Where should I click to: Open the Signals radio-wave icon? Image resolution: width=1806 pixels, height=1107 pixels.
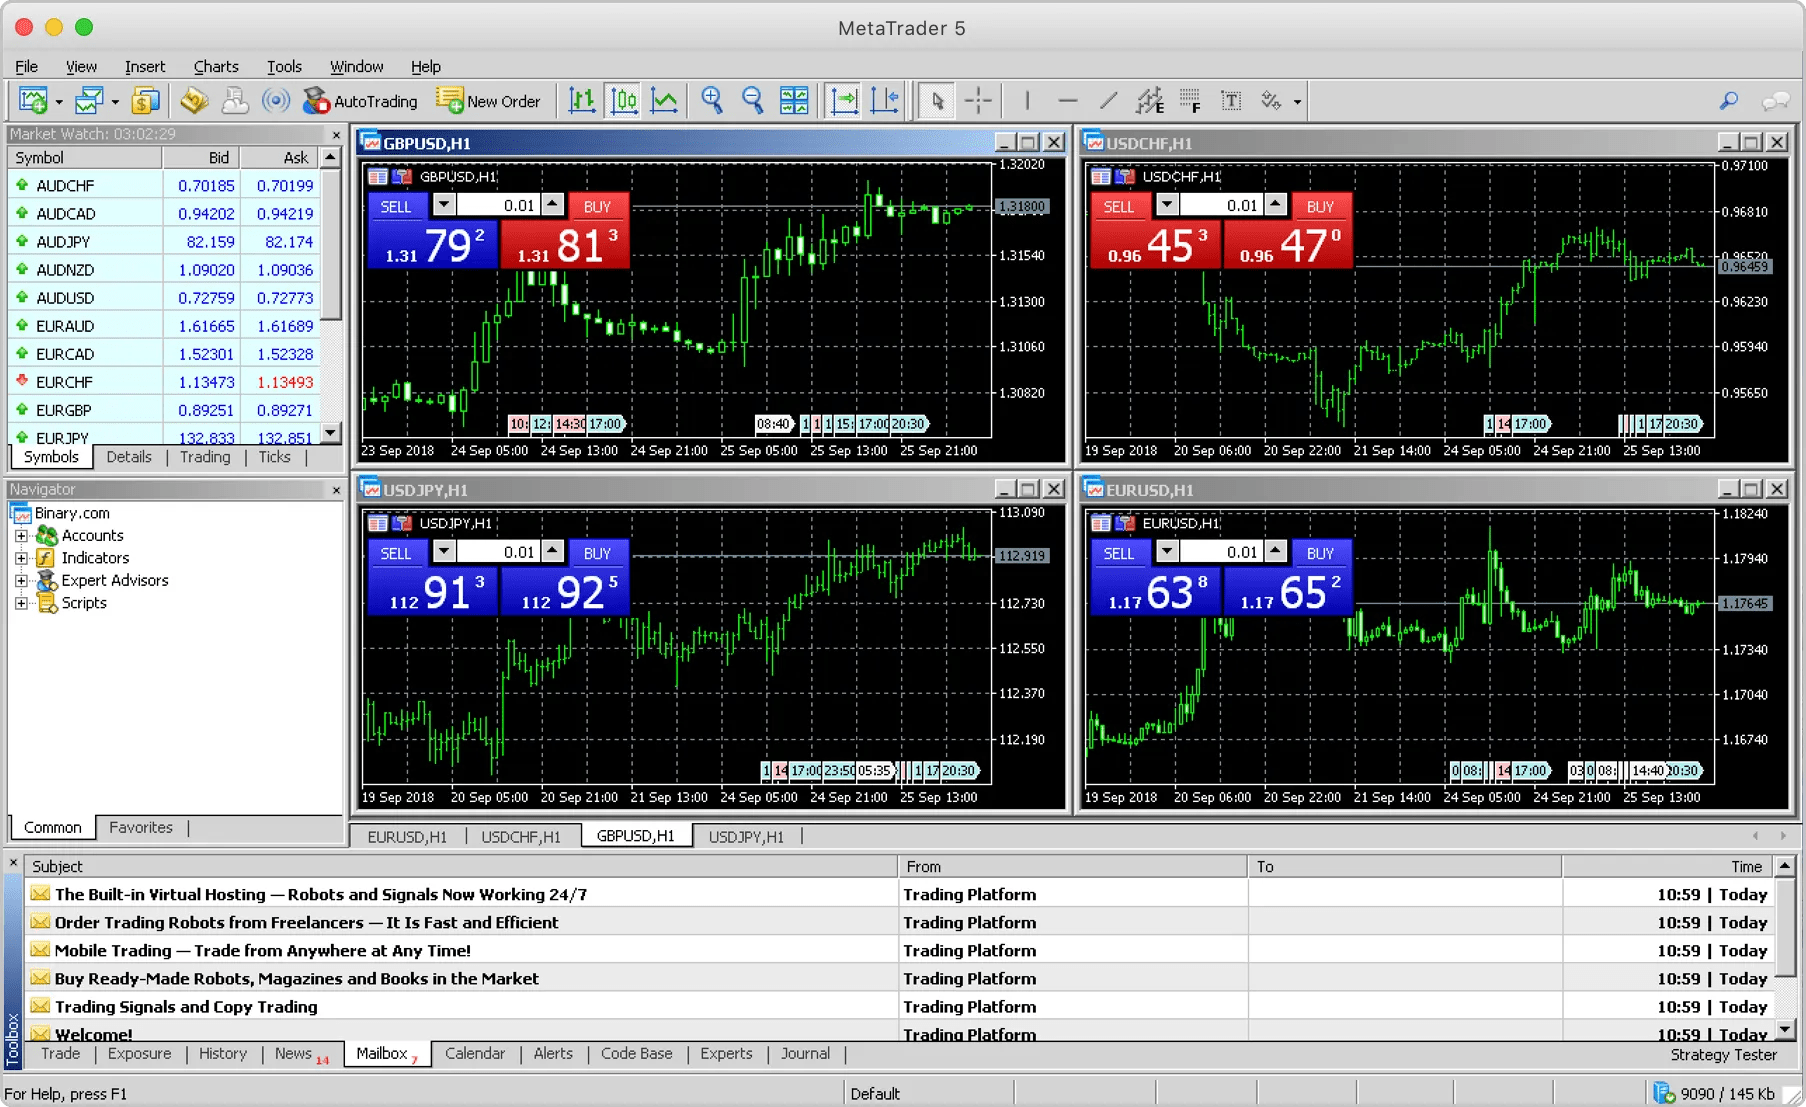pos(276,101)
